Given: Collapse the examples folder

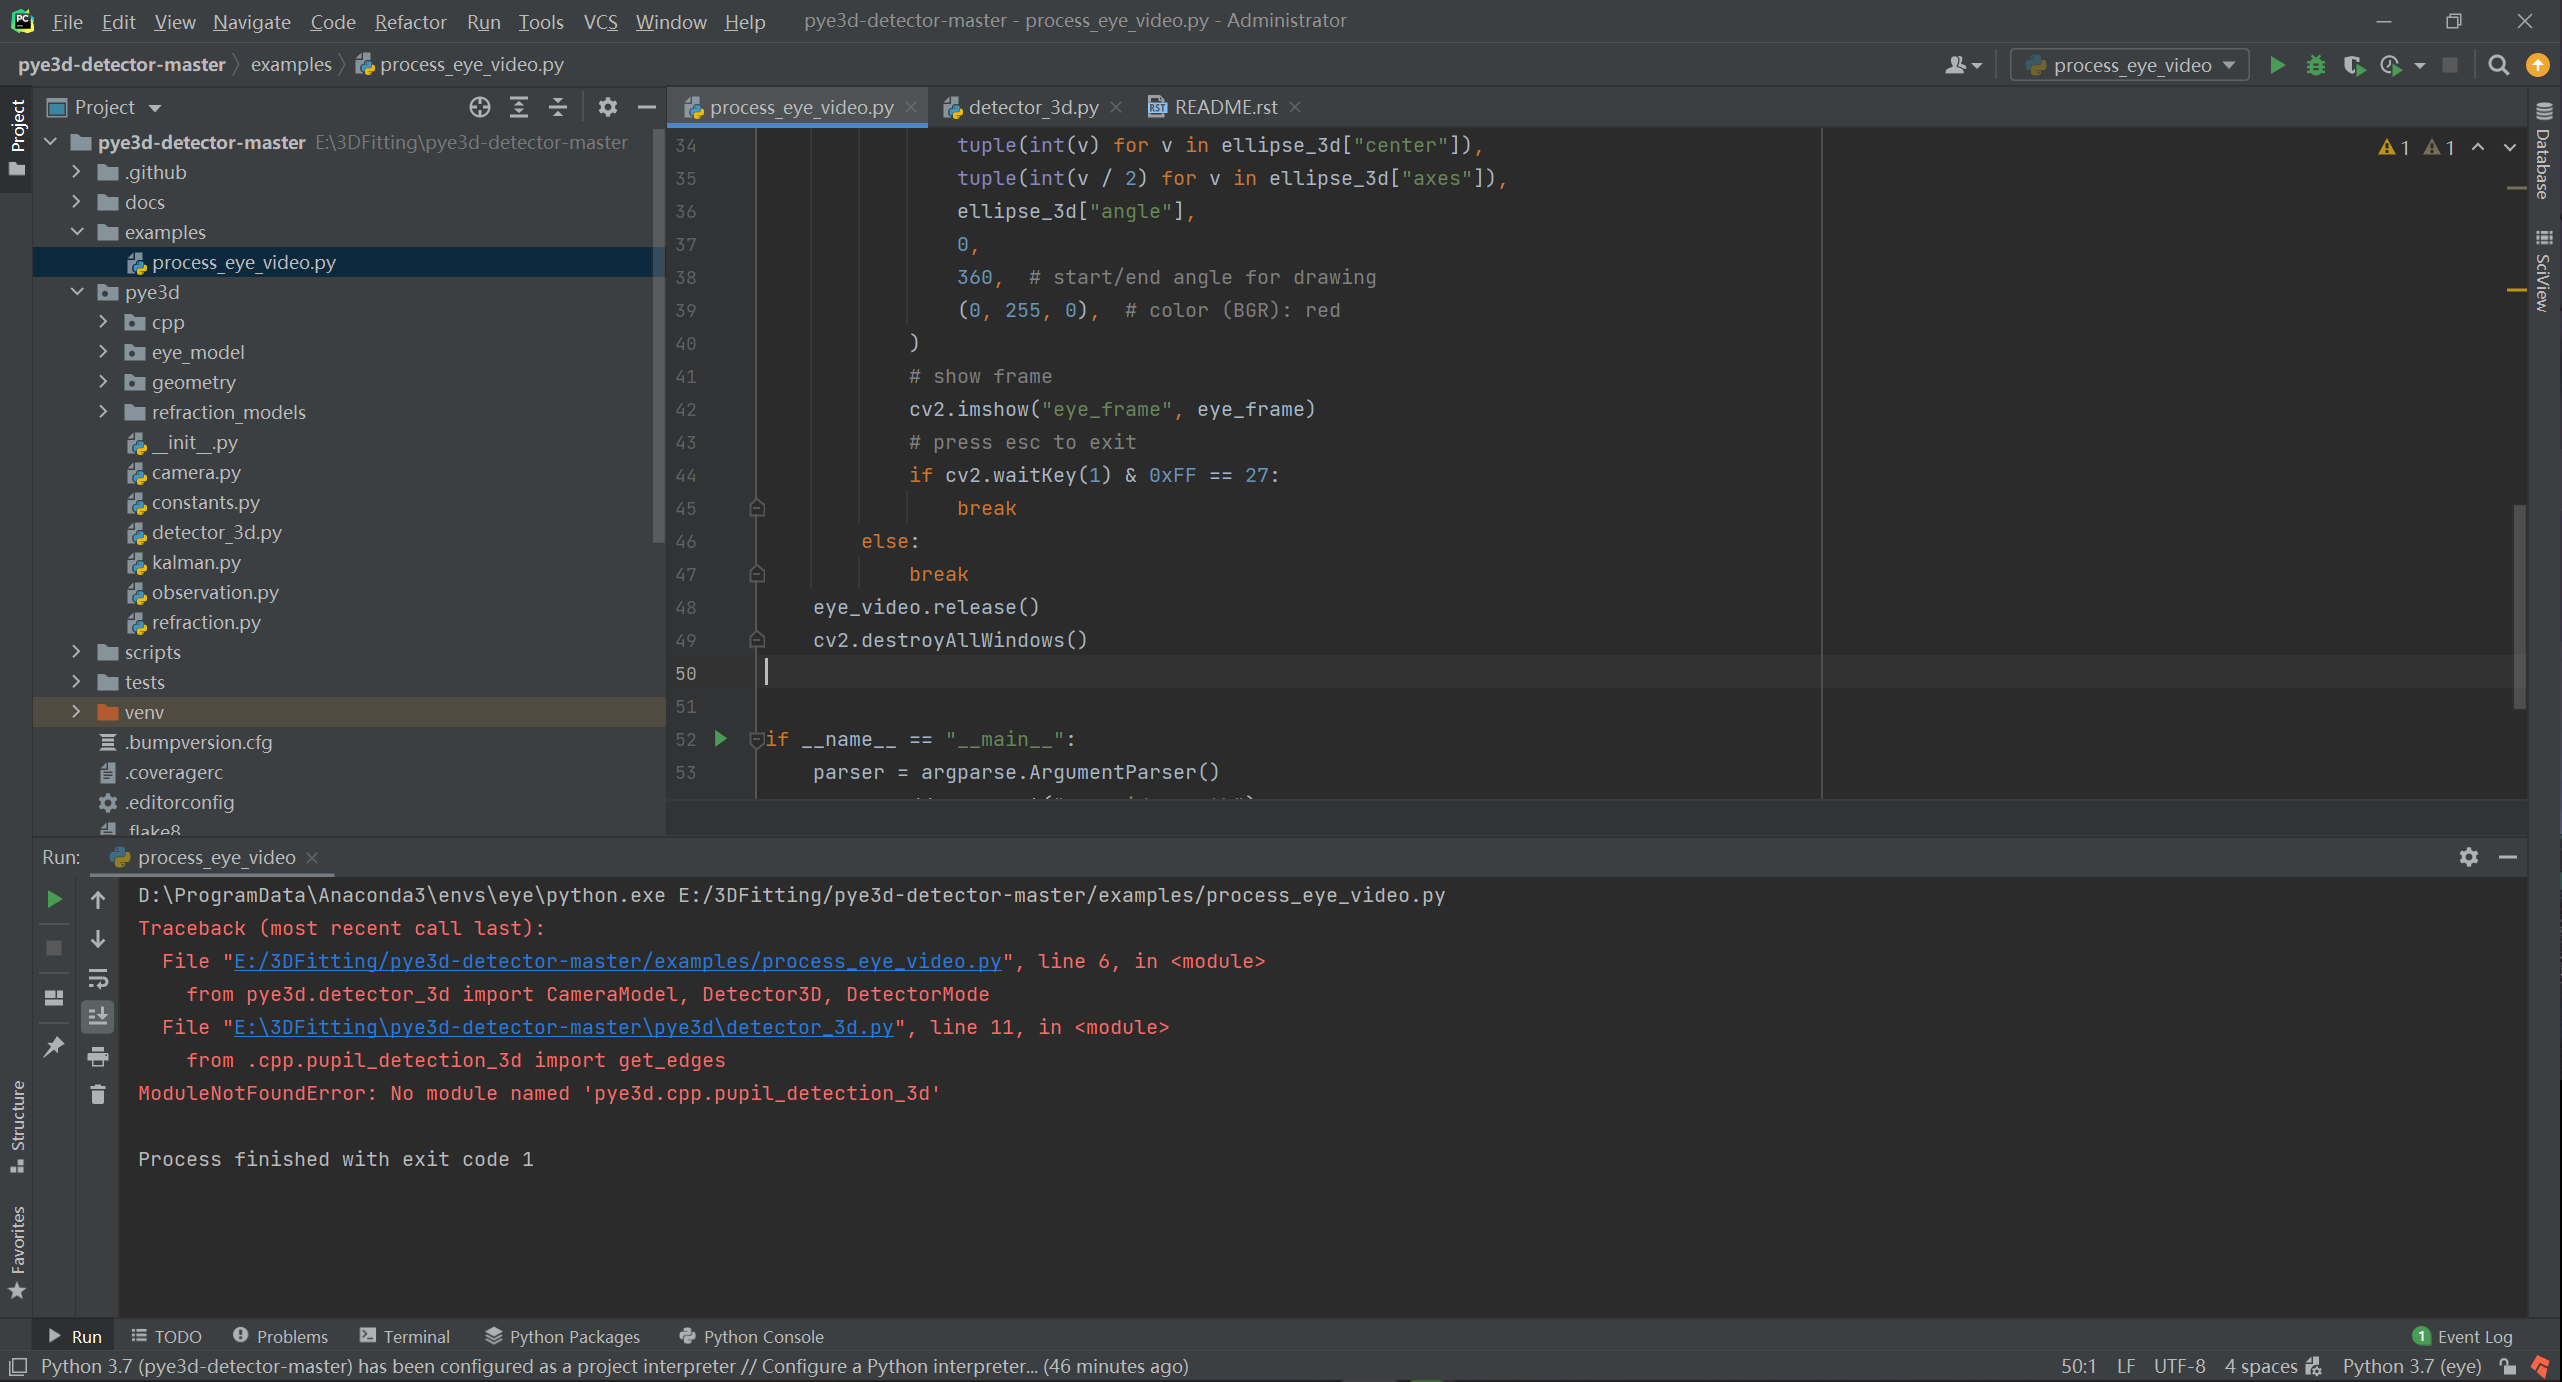Looking at the screenshot, I should pos(76,232).
